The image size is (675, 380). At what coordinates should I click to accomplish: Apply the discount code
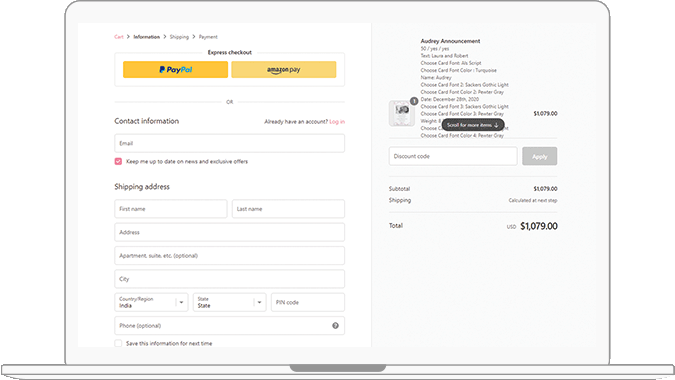click(x=539, y=156)
